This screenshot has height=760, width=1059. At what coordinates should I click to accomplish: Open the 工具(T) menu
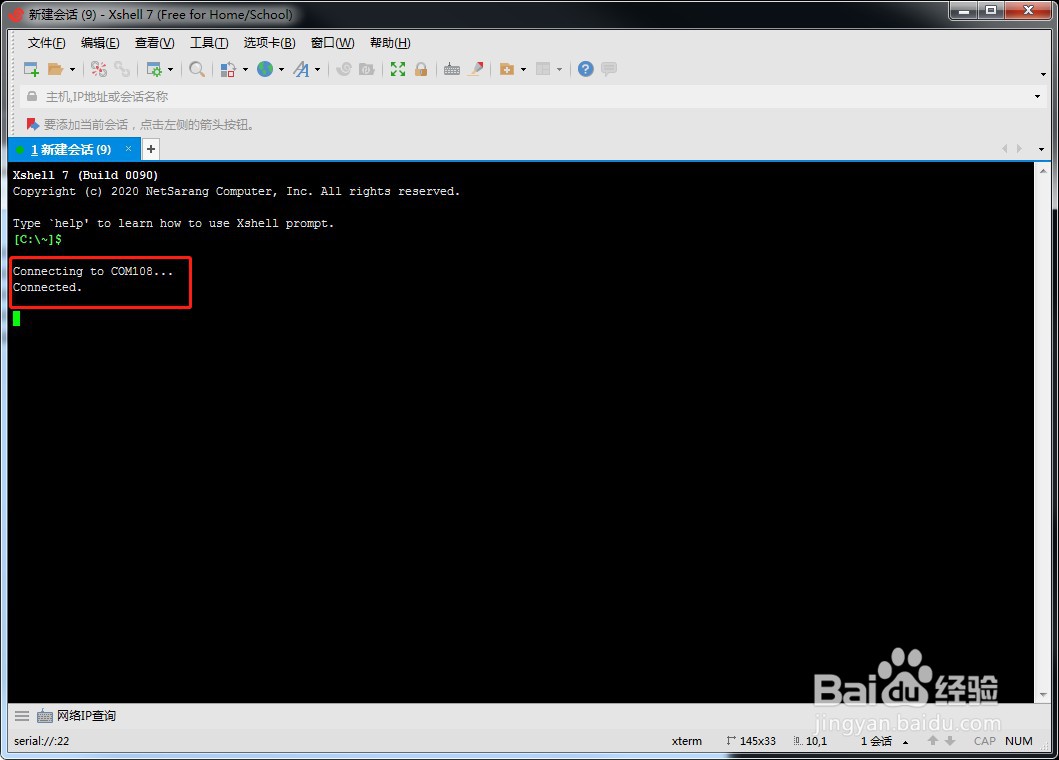tap(209, 43)
